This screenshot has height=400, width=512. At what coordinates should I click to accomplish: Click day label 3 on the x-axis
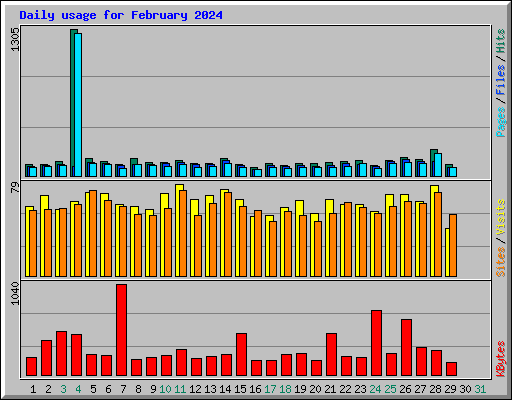click(x=63, y=389)
